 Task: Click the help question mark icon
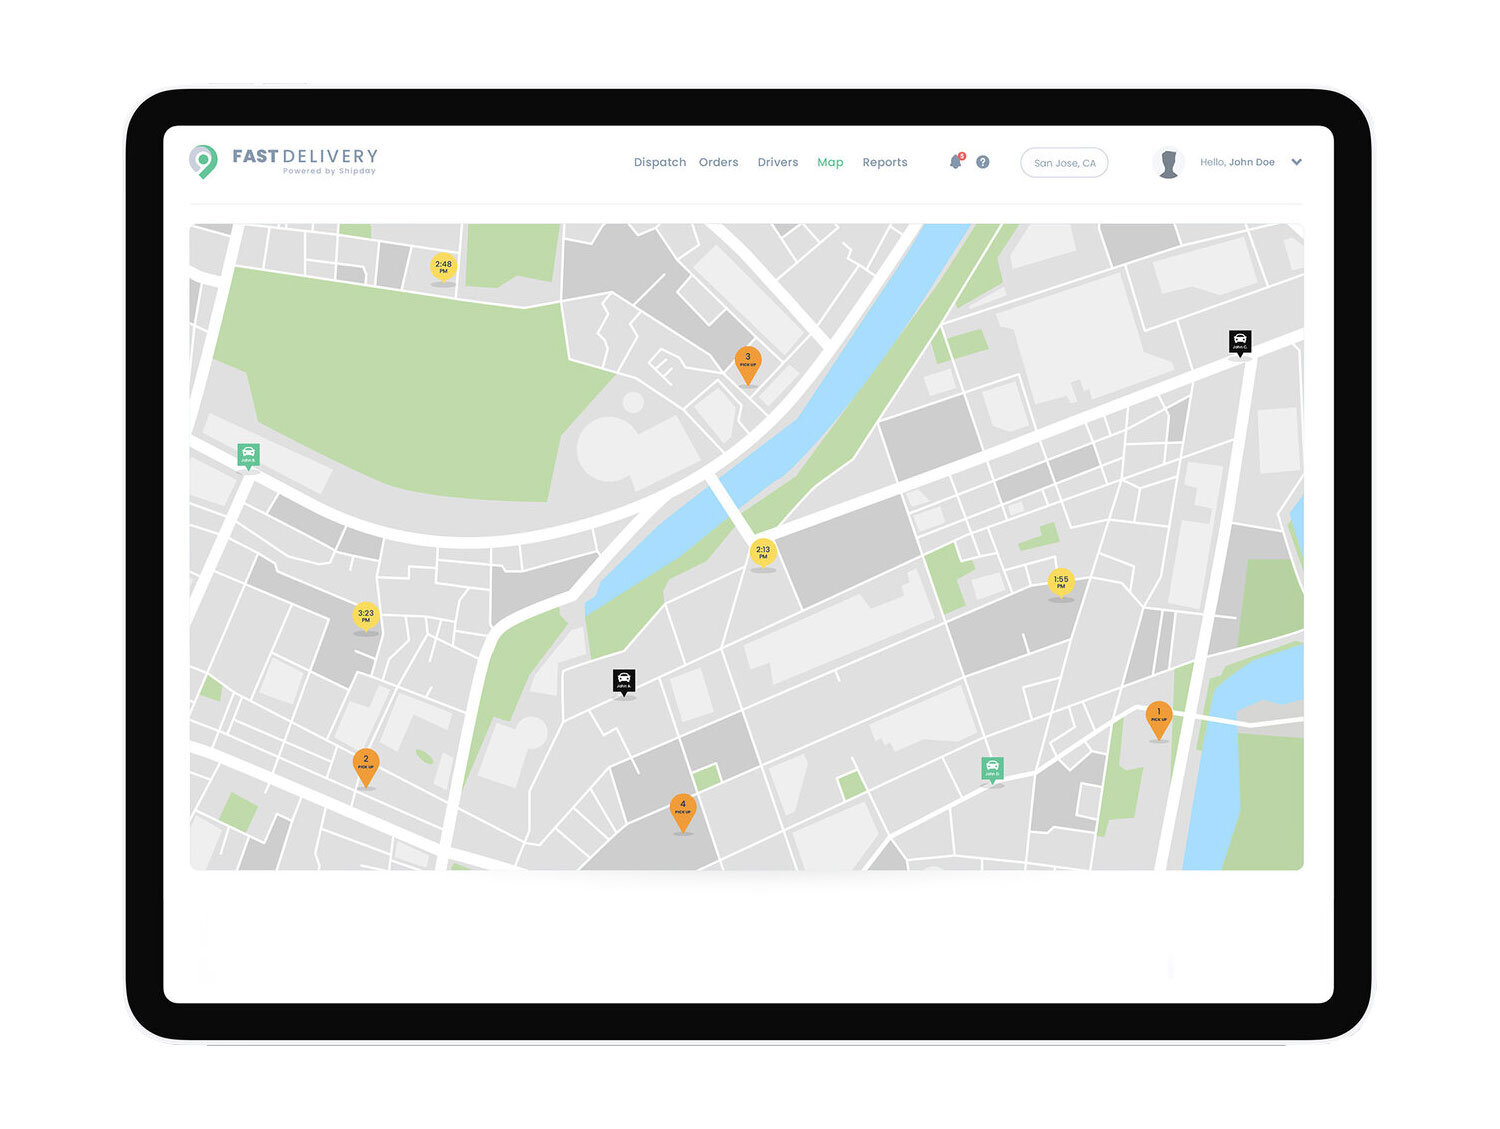983,162
